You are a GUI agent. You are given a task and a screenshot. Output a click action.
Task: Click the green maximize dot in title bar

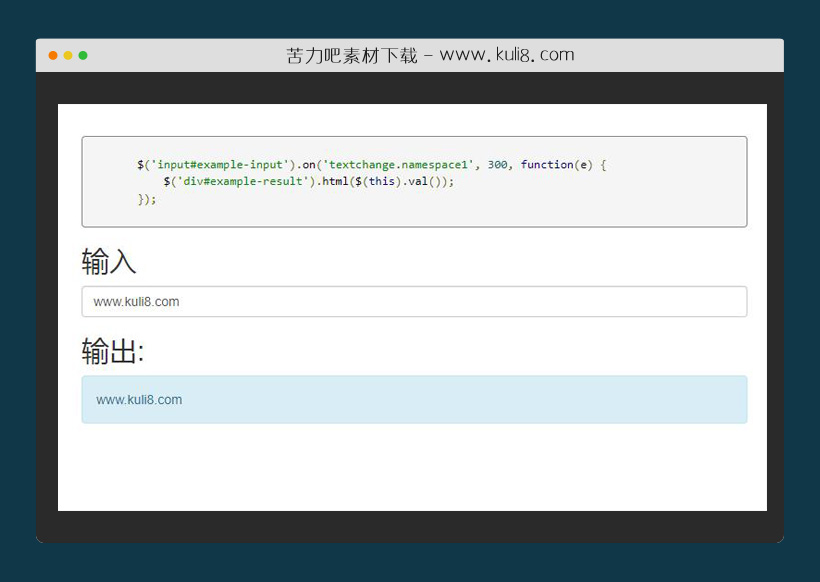point(83,55)
